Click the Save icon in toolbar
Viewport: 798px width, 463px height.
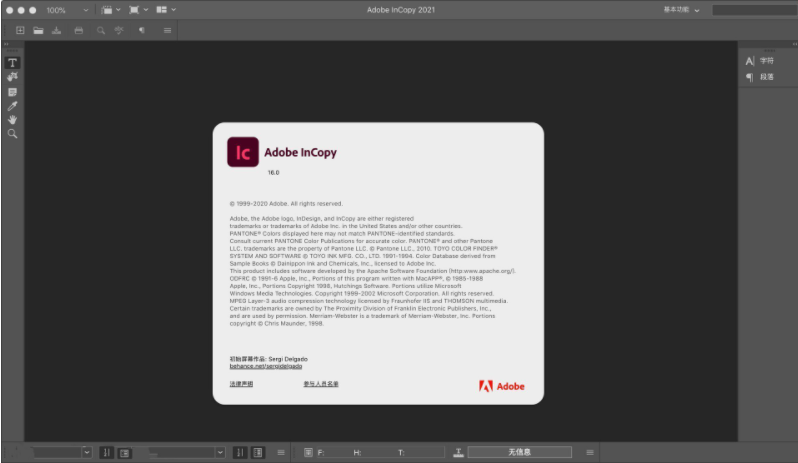pyautogui.click(x=56, y=30)
